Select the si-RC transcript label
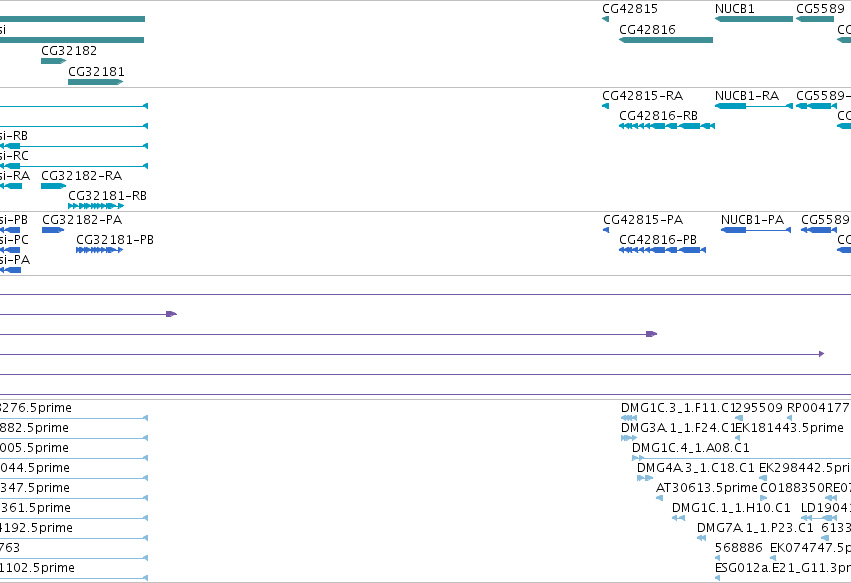This screenshot has width=851, height=583. (x=14, y=156)
